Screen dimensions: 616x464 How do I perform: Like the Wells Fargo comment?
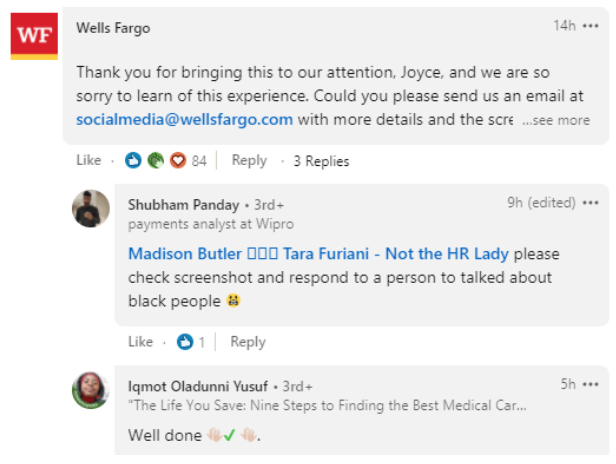pyautogui.click(x=89, y=160)
